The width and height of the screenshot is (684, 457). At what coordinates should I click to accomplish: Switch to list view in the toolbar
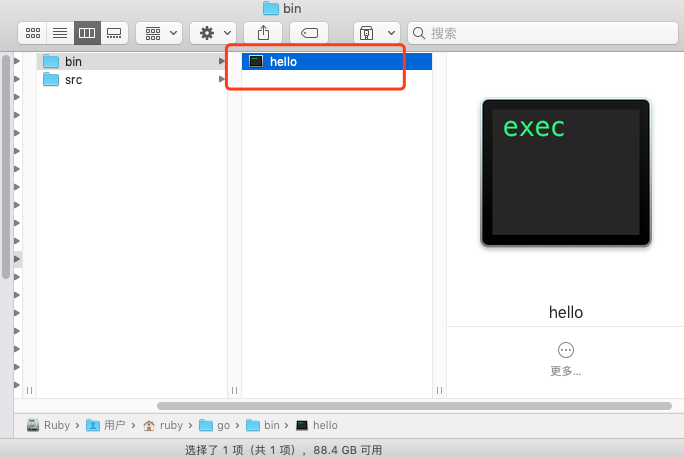[60, 33]
